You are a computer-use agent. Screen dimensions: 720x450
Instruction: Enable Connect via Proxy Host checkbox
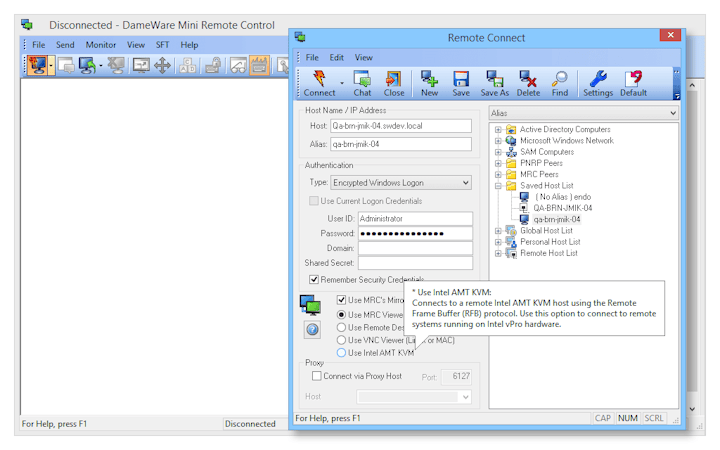coord(316,376)
